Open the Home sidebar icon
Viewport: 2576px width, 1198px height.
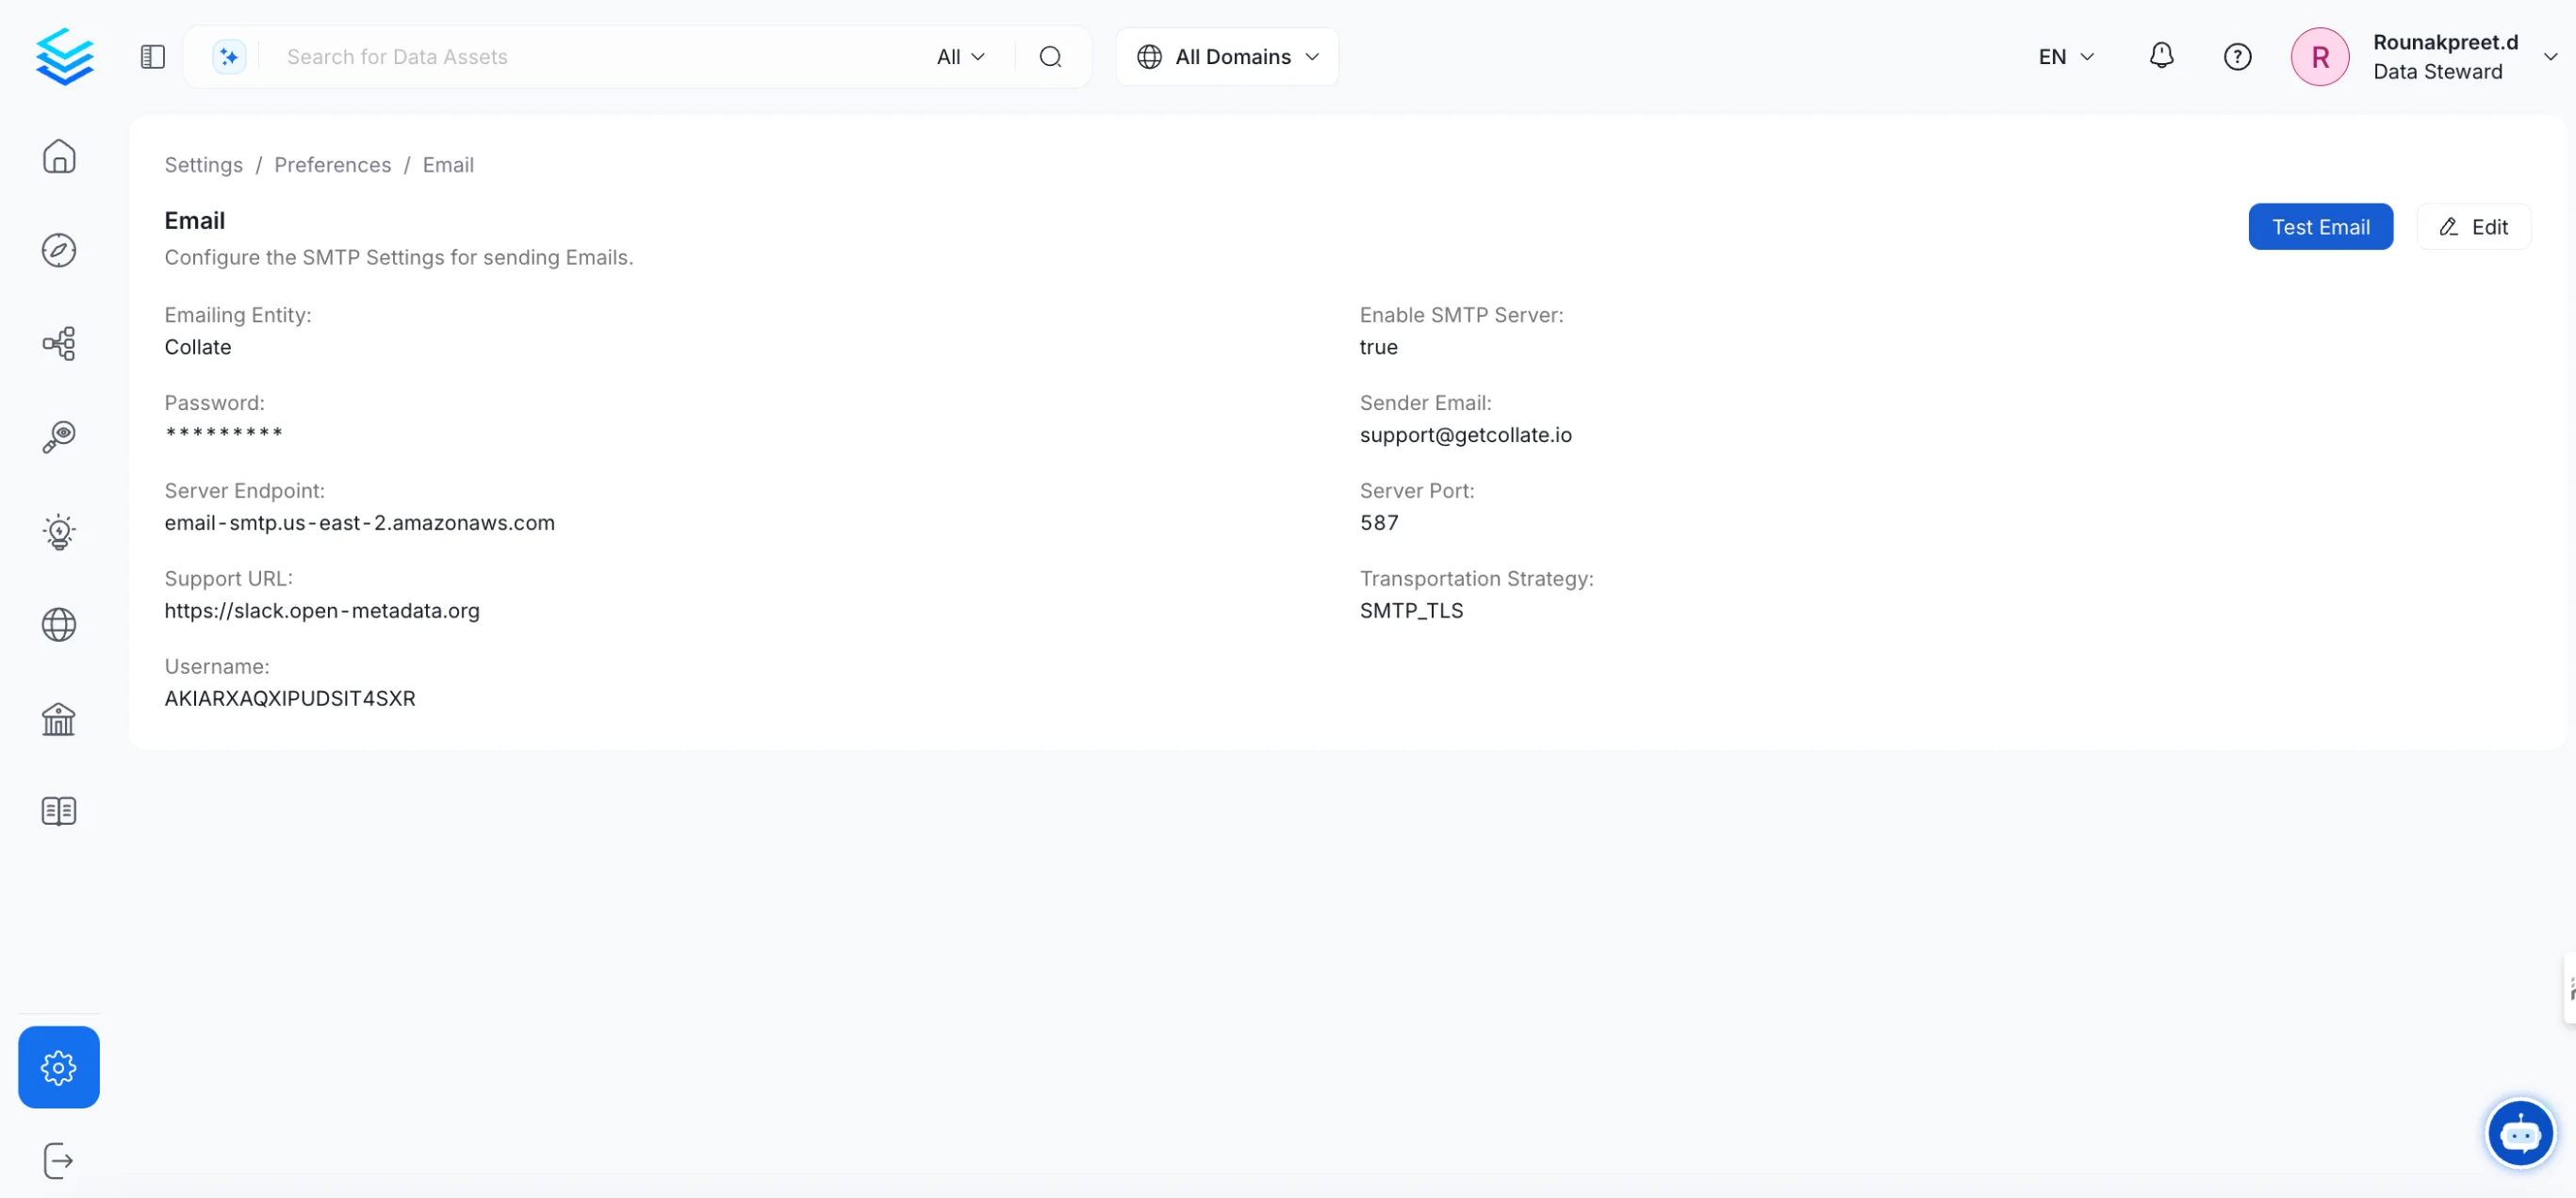point(59,156)
